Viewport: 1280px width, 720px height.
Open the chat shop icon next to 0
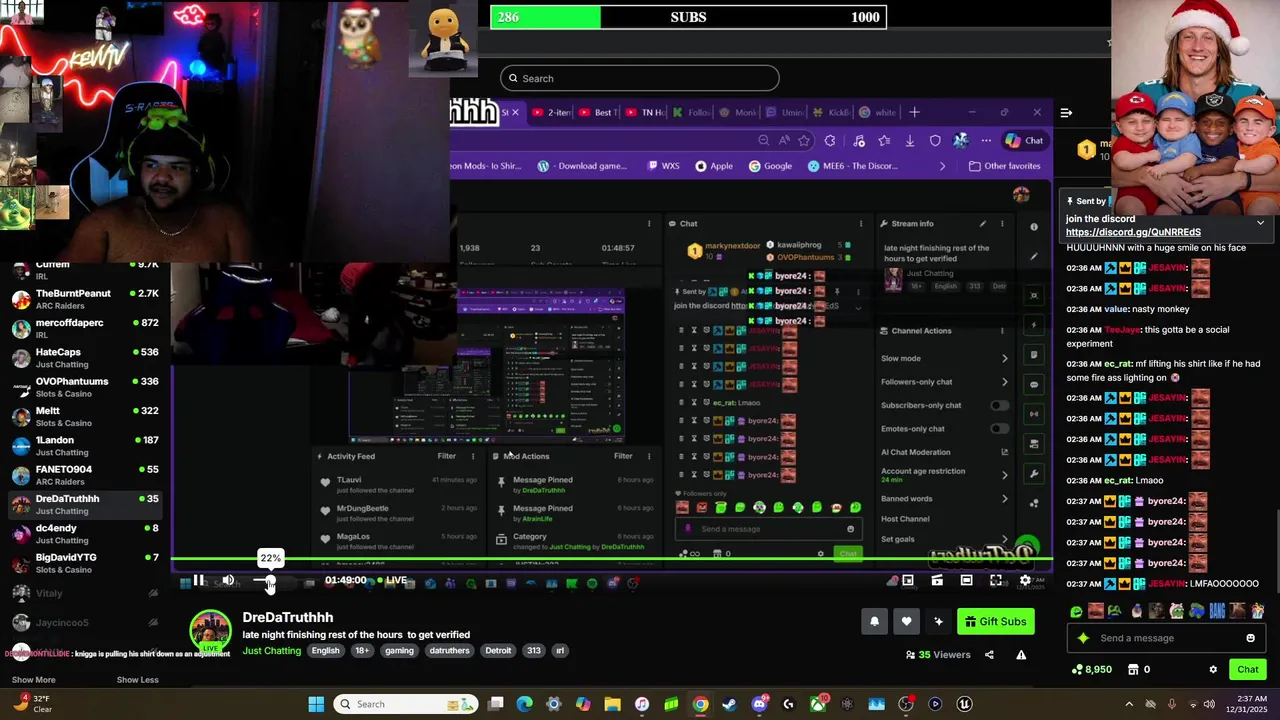coord(1133,670)
